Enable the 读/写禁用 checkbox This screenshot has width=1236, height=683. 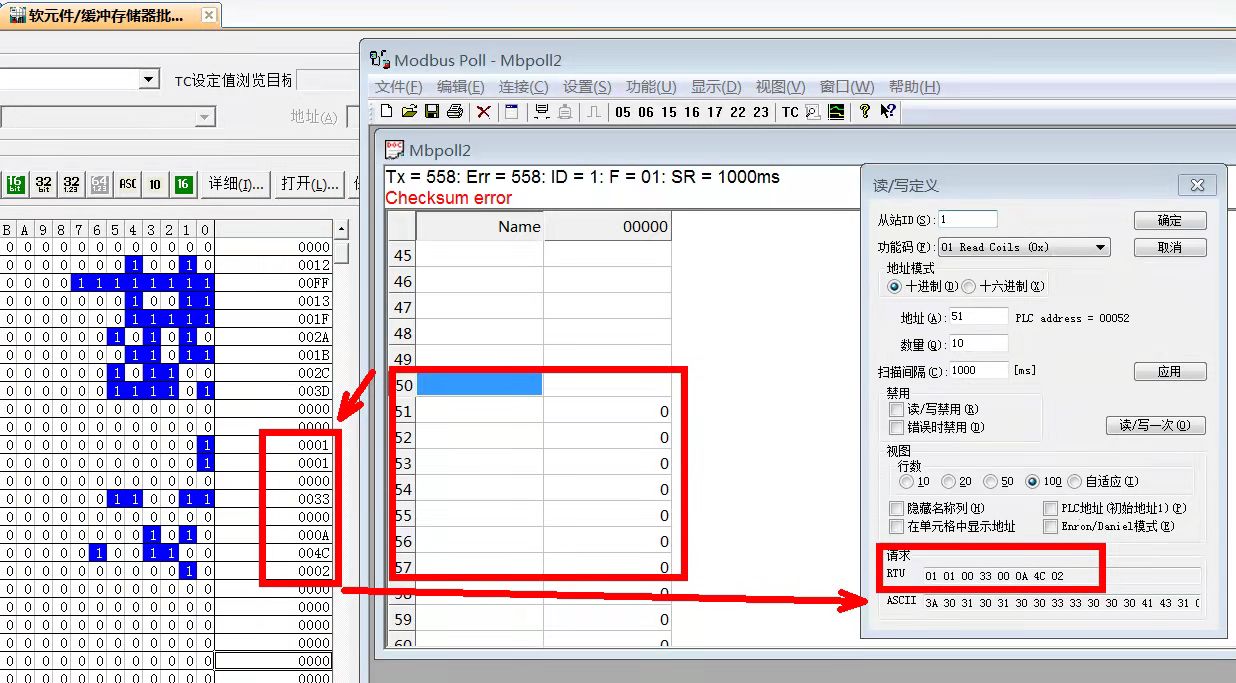[896, 409]
